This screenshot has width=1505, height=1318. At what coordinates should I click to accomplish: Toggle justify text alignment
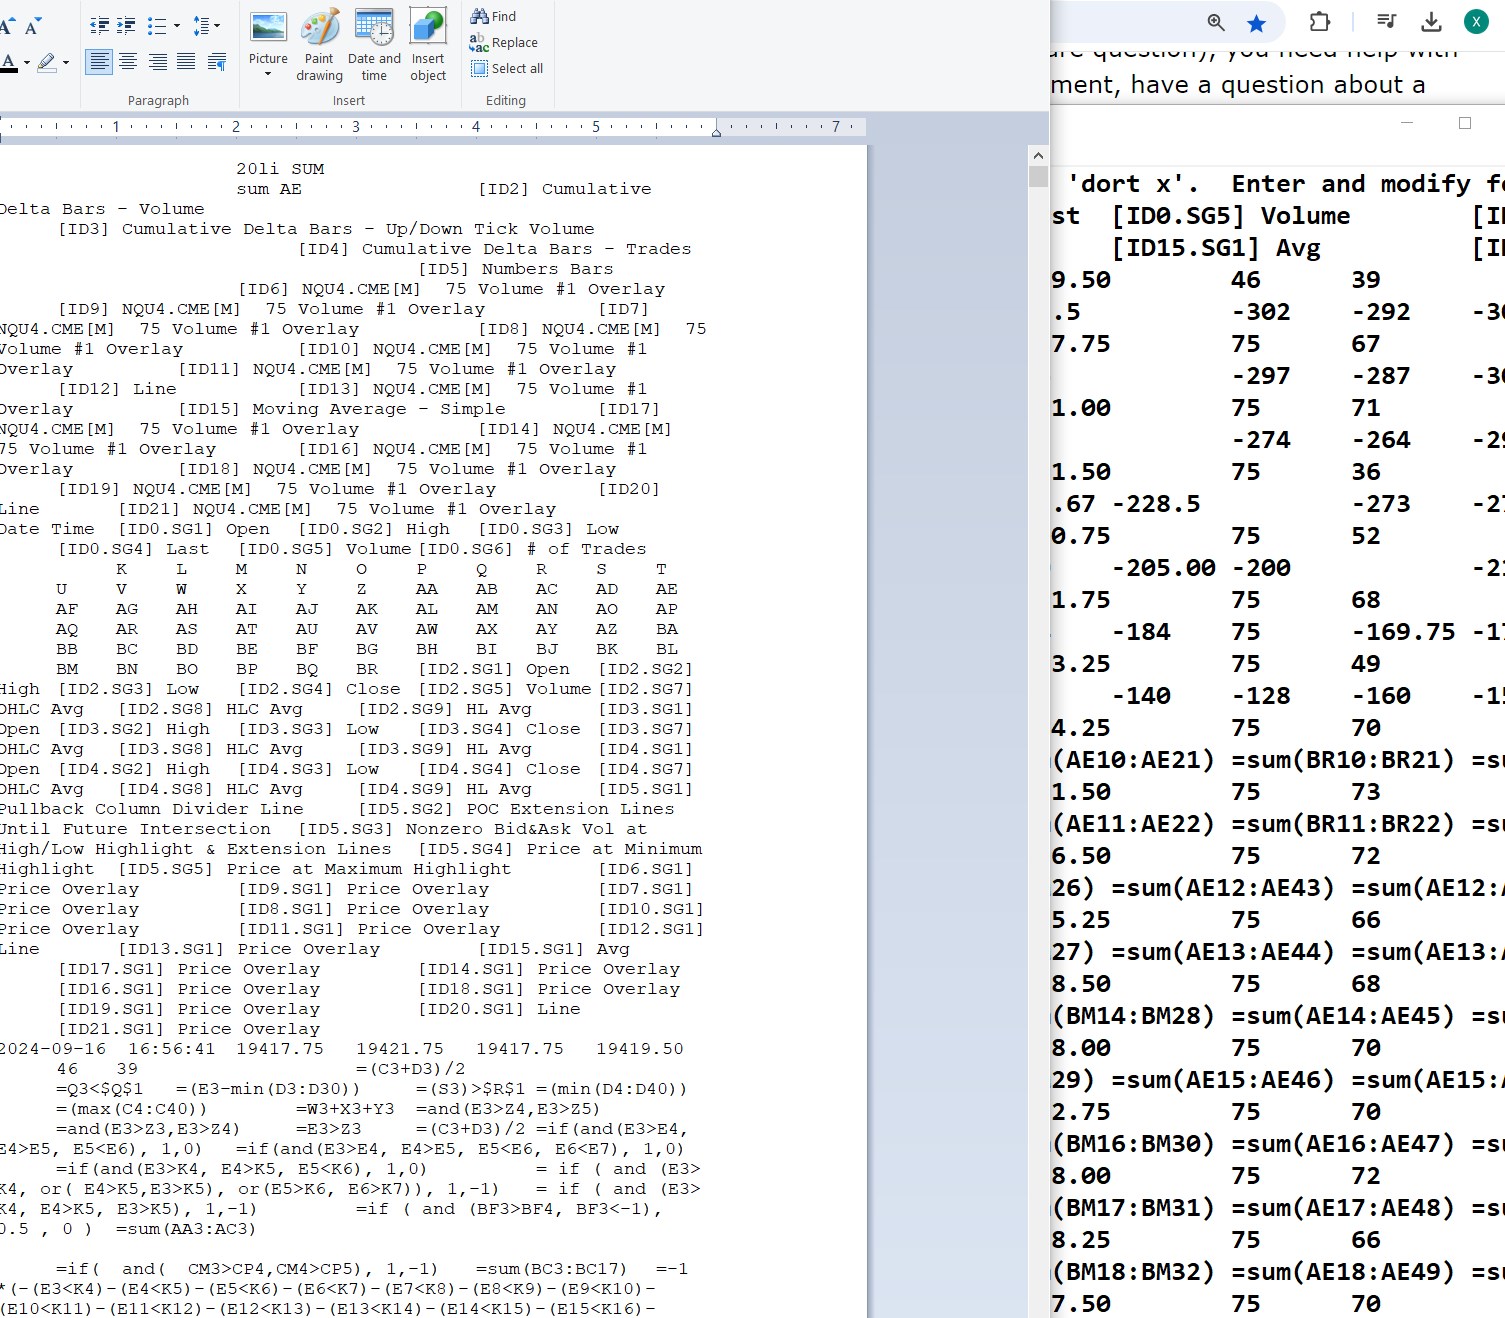(186, 62)
